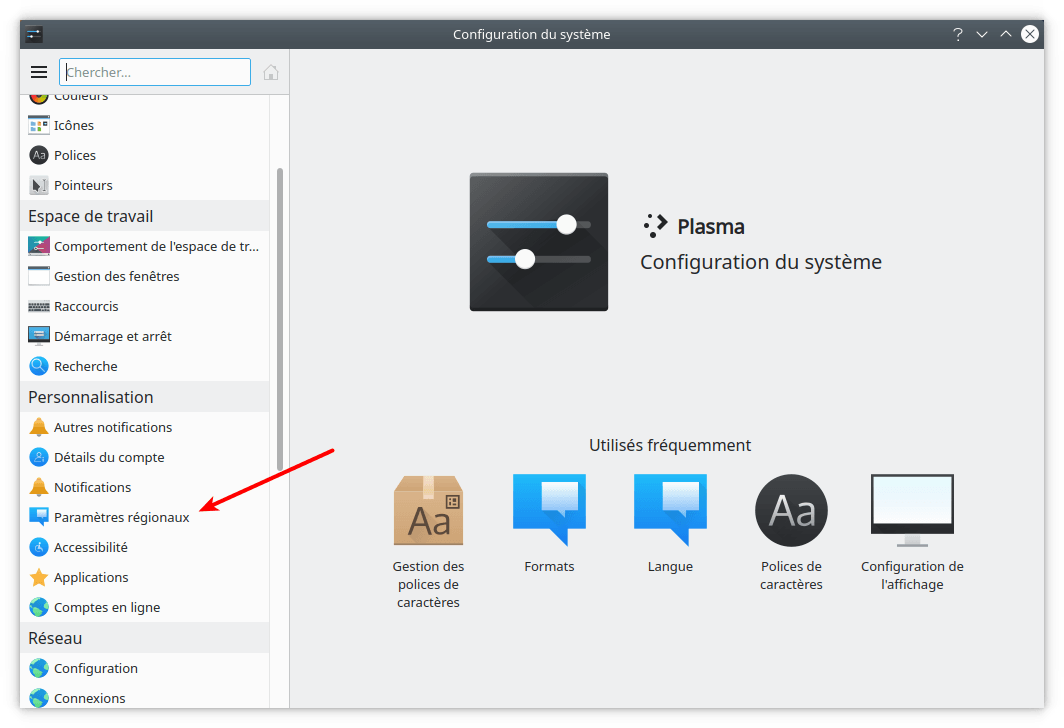Open the hamburger menu in sidebar
This screenshot has height=728, width=1064.
click(x=39, y=72)
